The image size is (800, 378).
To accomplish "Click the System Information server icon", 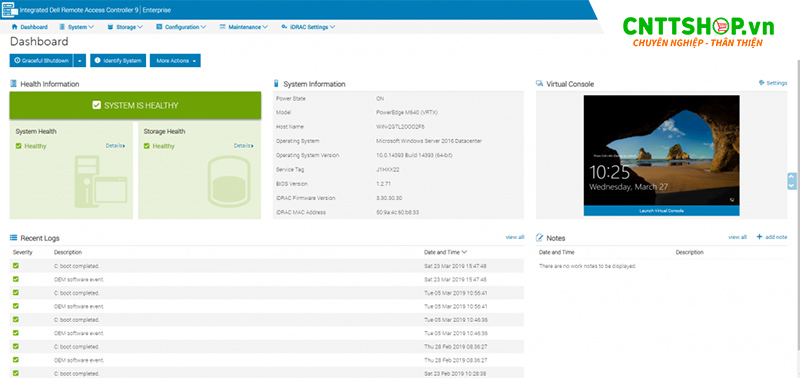I will point(277,84).
